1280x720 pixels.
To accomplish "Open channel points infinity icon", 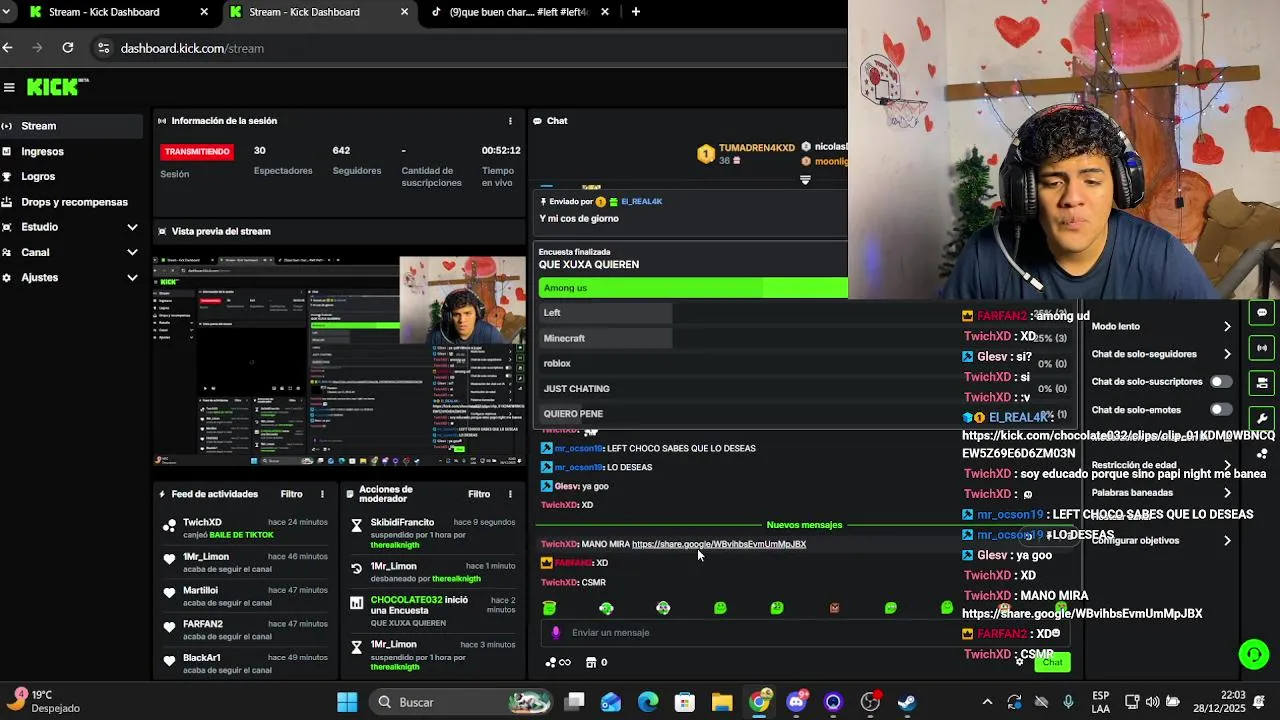I will [558, 662].
